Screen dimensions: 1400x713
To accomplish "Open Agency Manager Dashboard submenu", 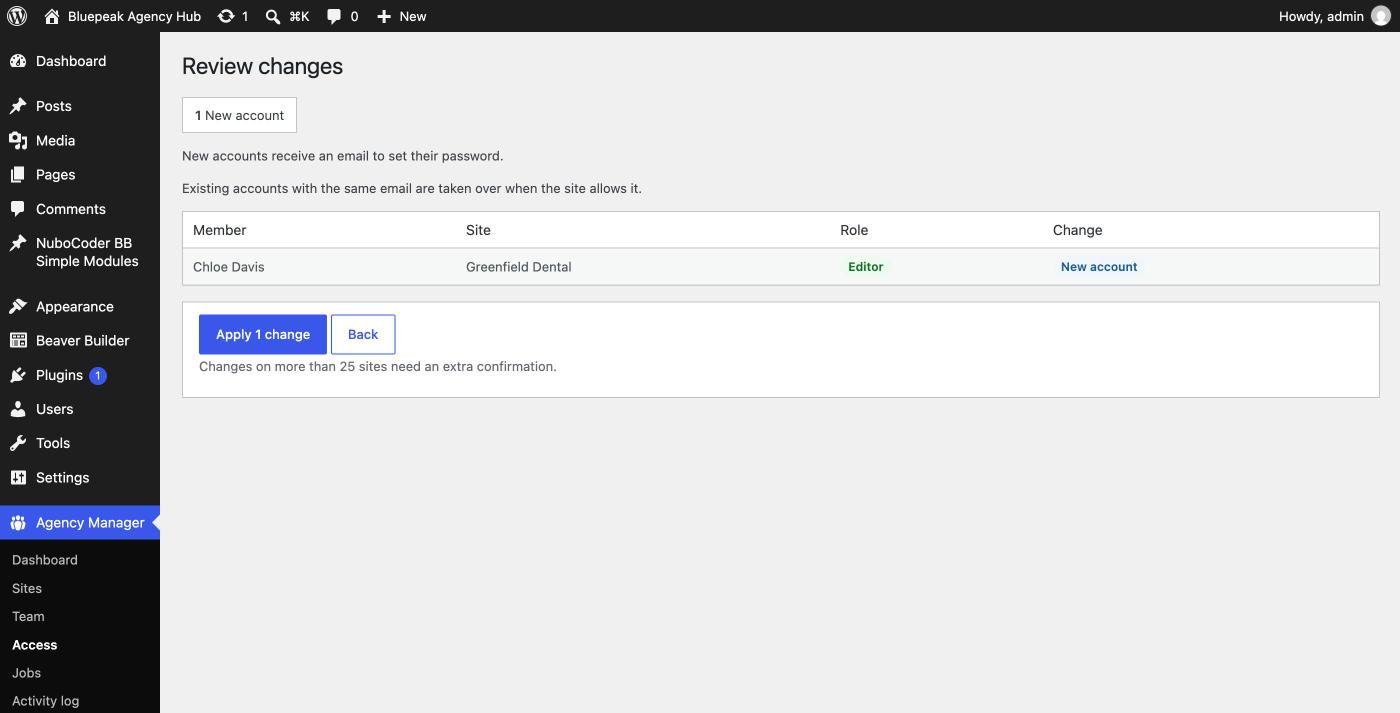I will coord(45,560).
